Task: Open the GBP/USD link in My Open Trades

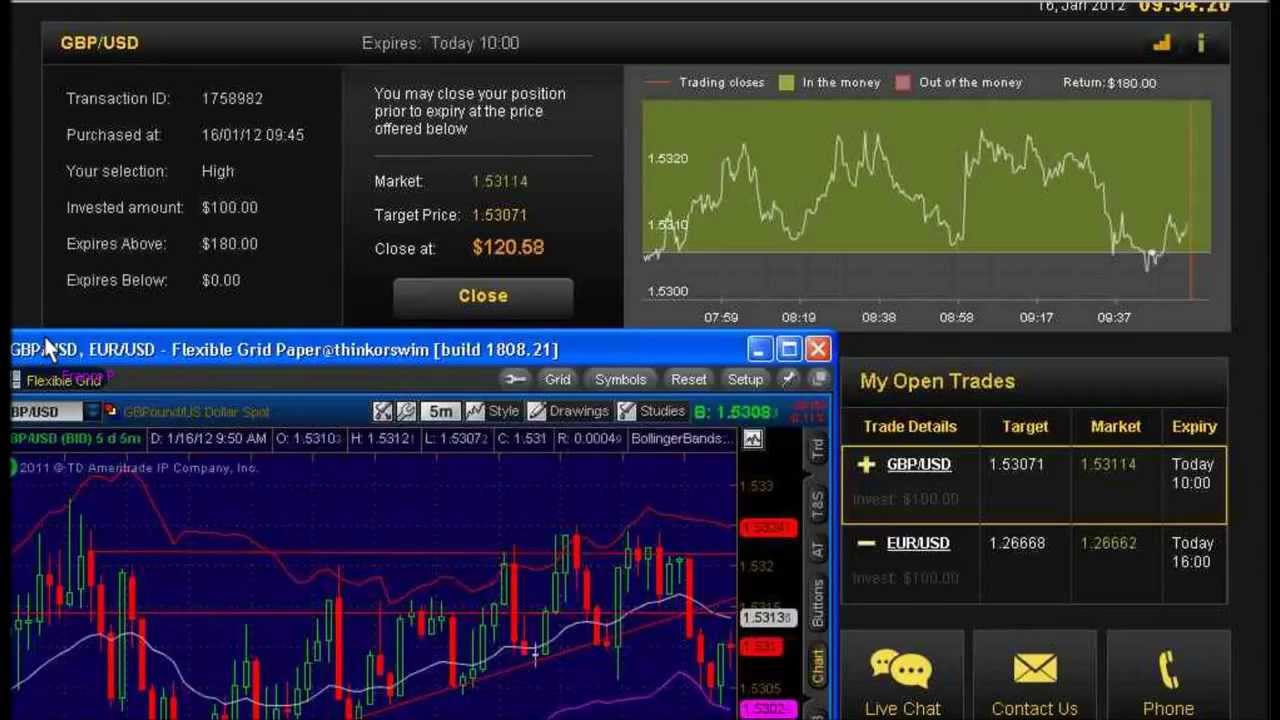Action: pos(918,464)
